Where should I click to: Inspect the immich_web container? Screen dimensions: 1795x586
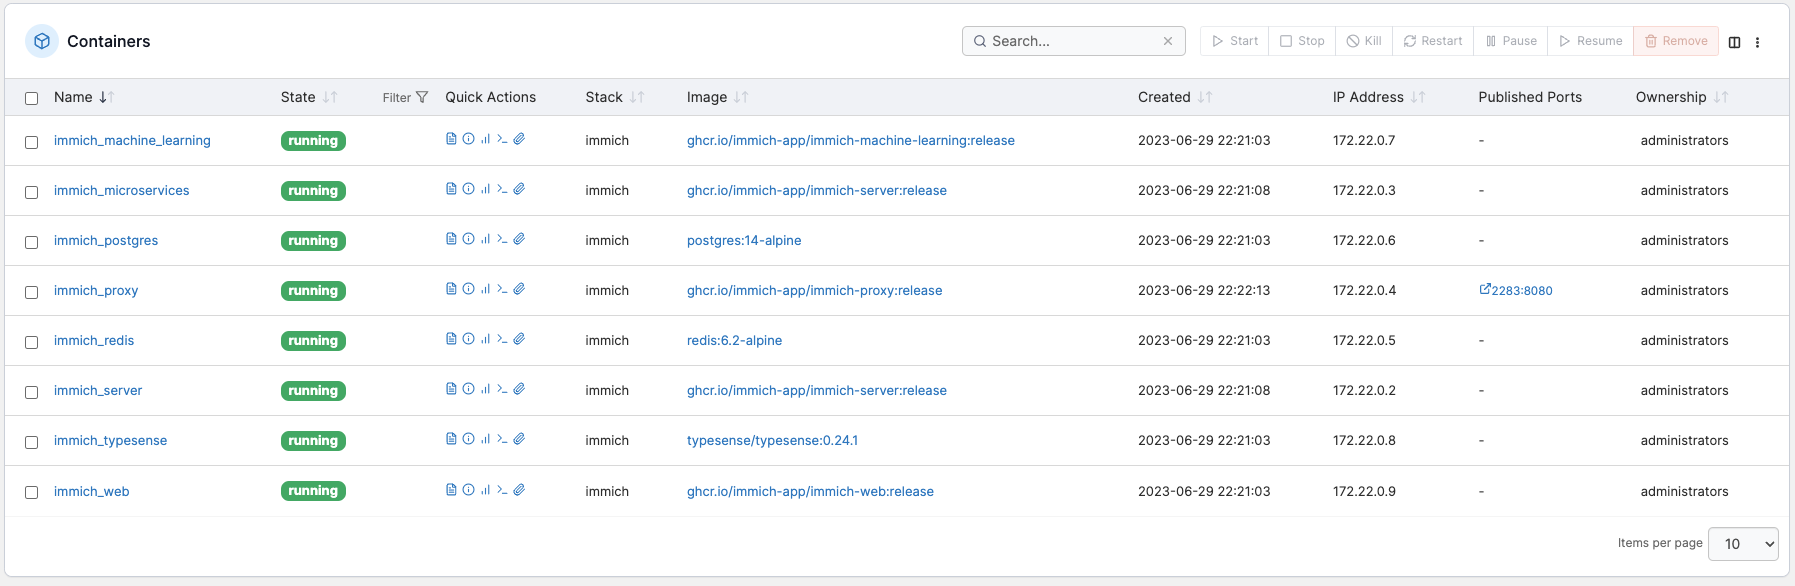[468, 490]
